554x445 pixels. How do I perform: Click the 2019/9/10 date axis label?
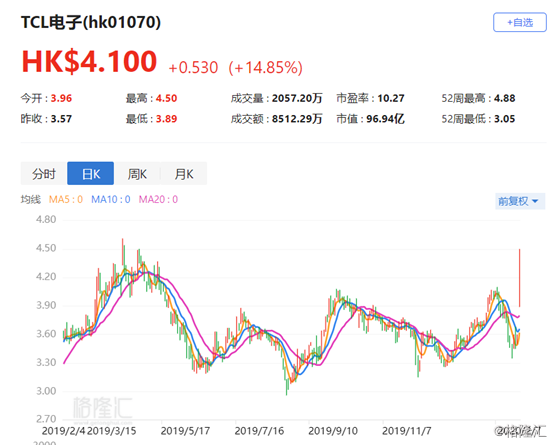[333, 431]
